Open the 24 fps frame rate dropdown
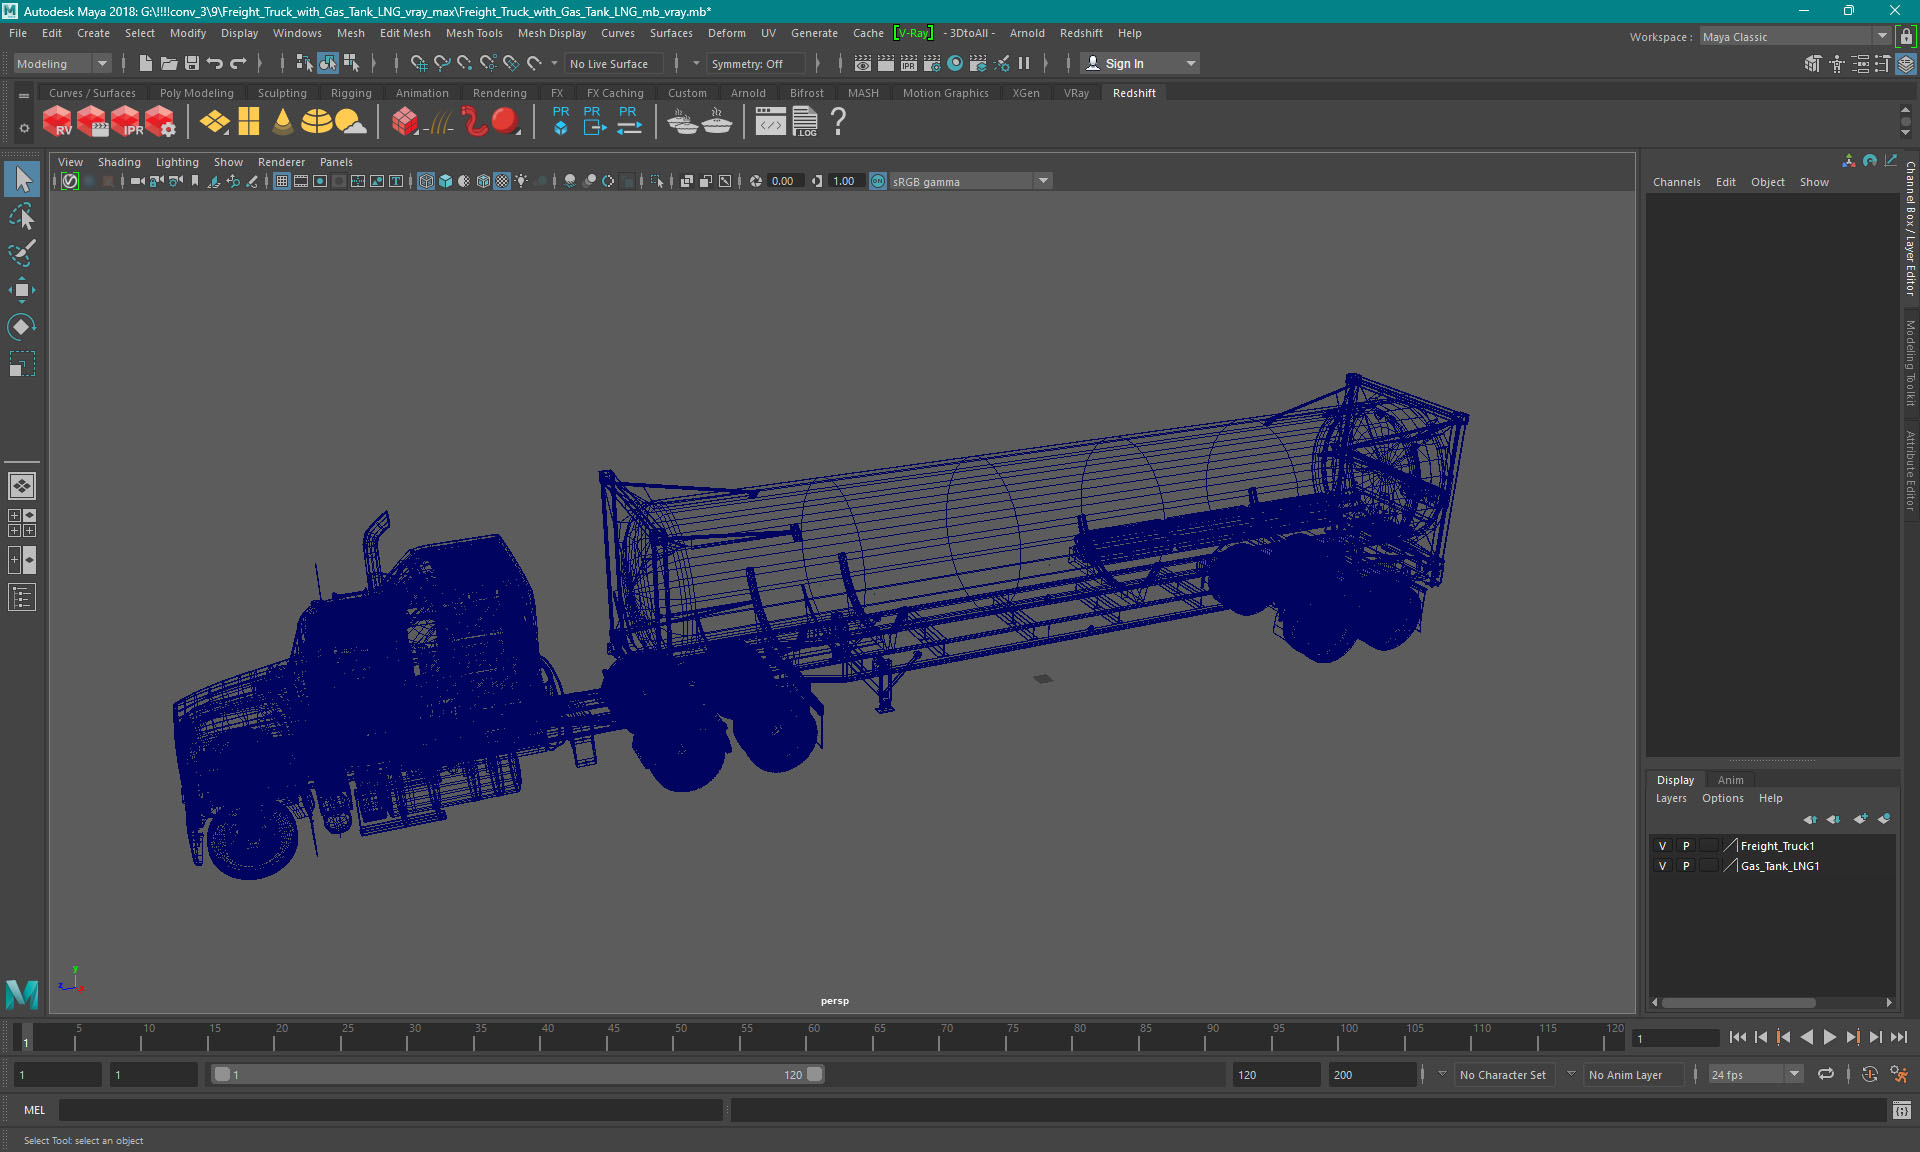The image size is (1920, 1152). click(x=1755, y=1074)
